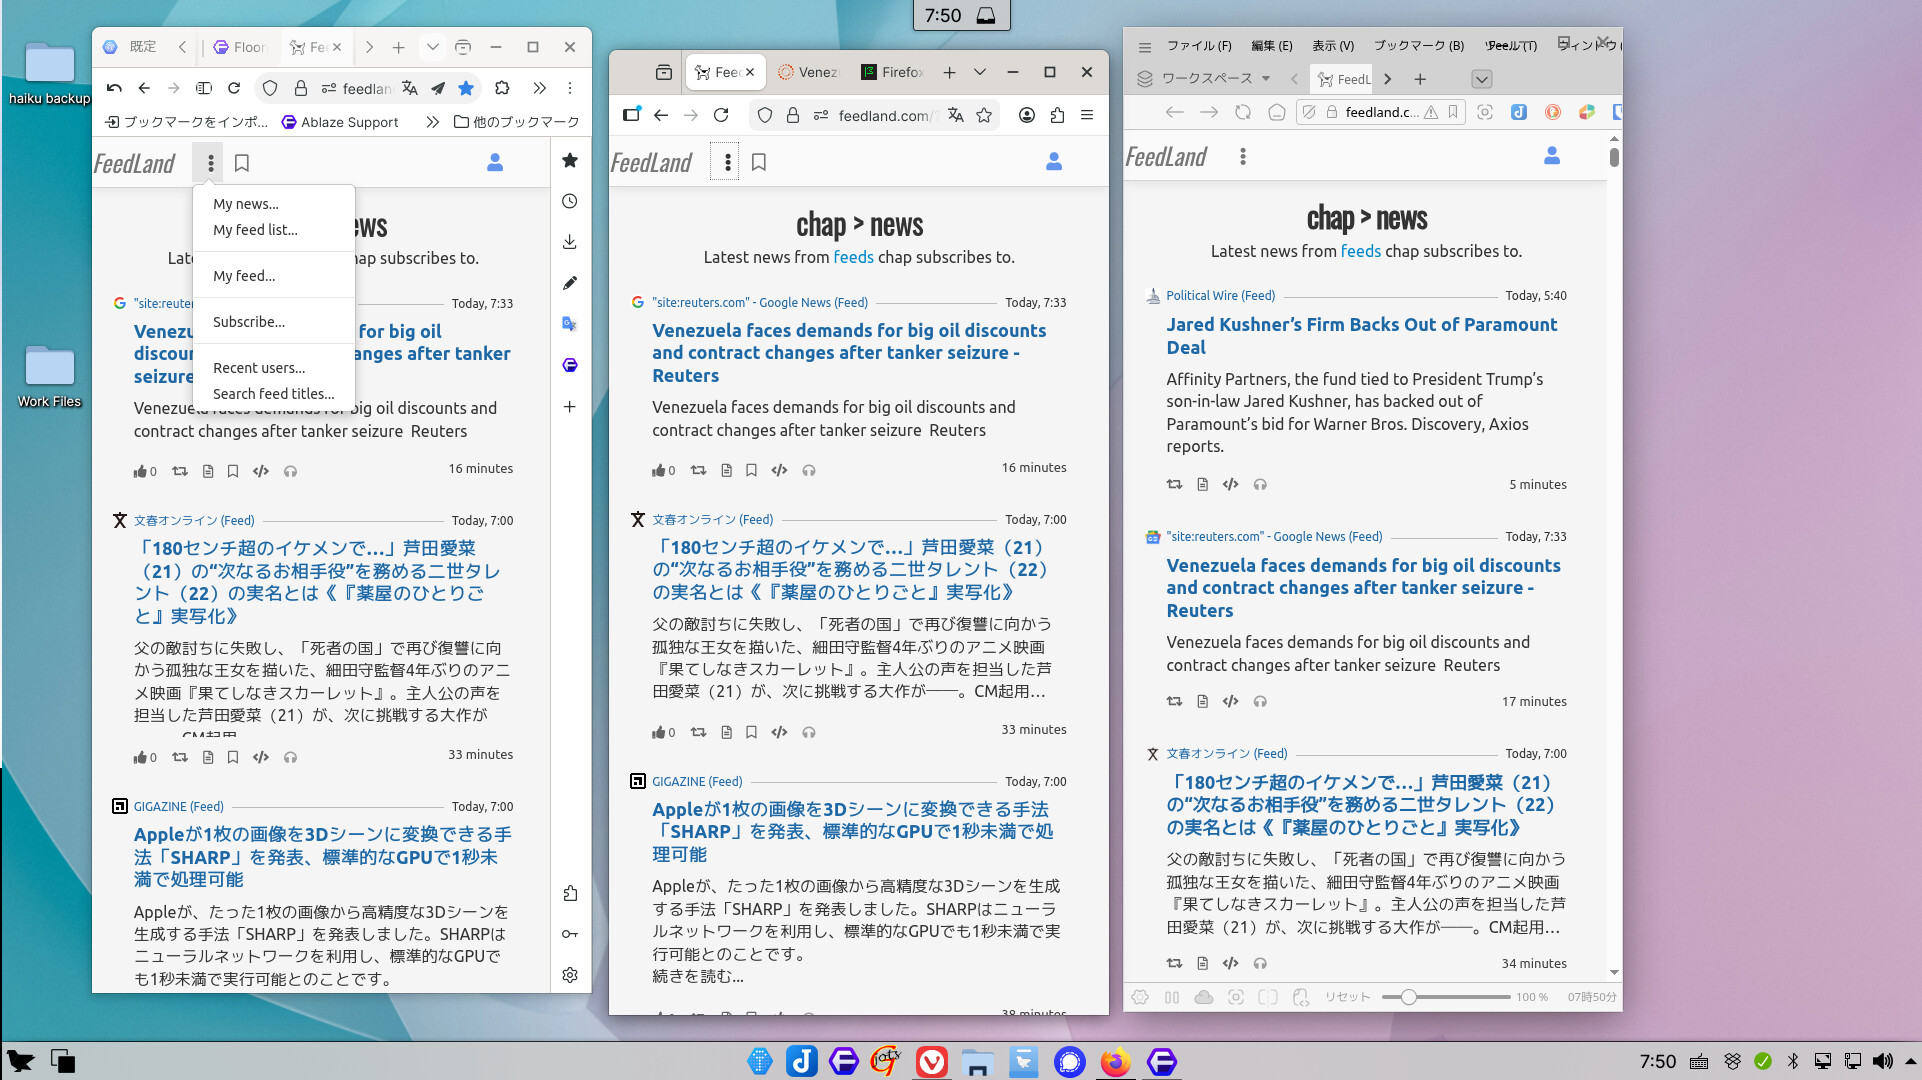The image size is (1922, 1080).
Task: Click FeedLand user profile icon in middle window
Action: coord(1053,162)
